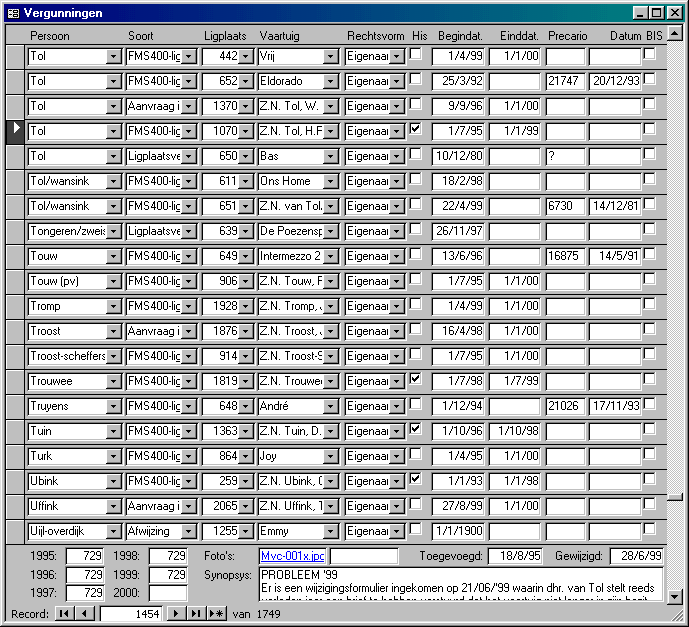Go to the previous record
This screenshot has width=689, height=627.
(84, 614)
